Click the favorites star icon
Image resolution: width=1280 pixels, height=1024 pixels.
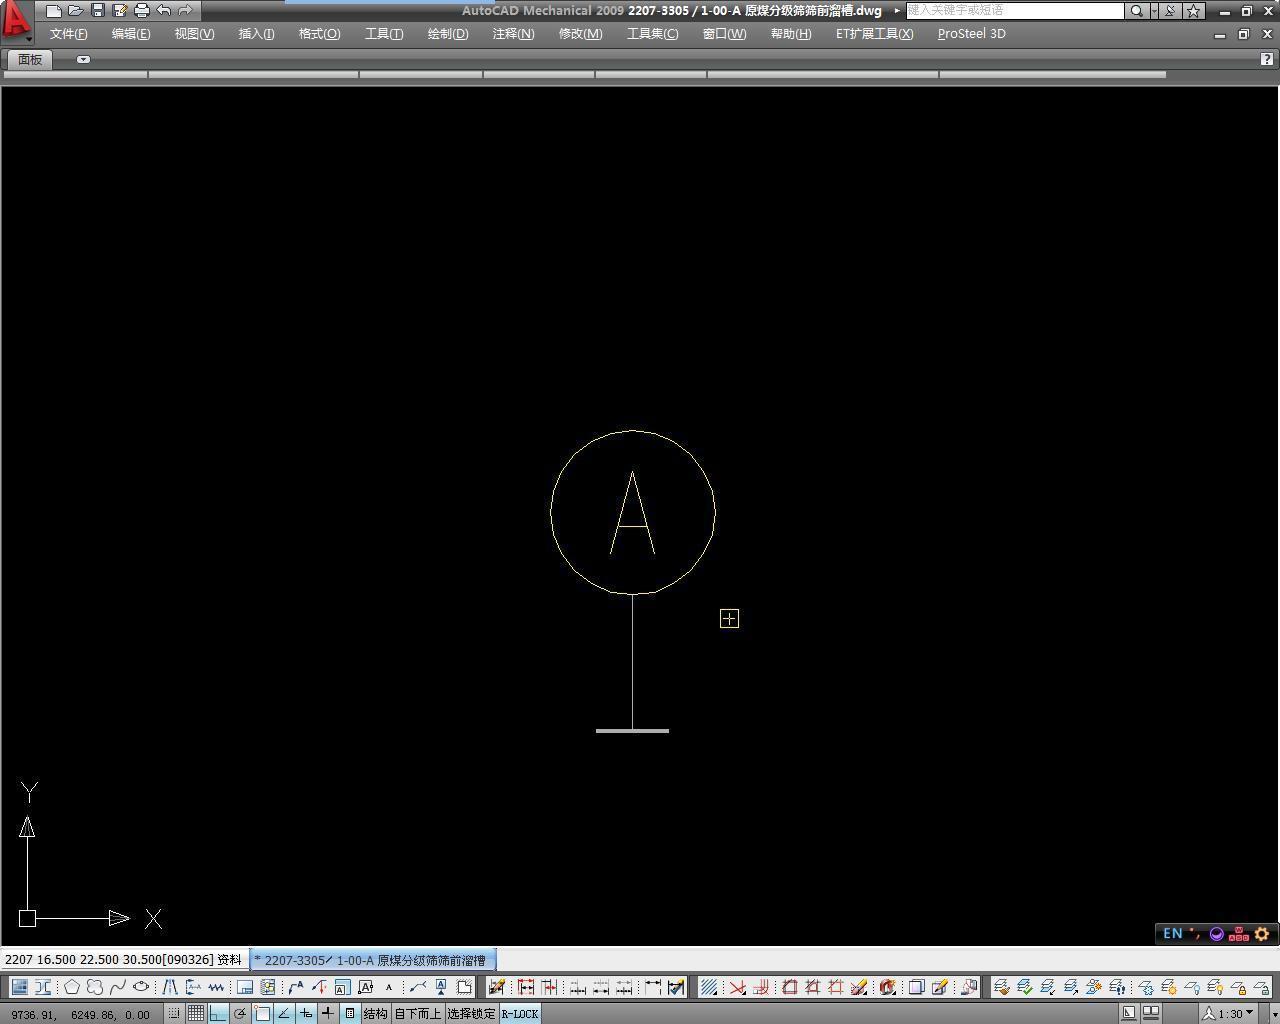click(1194, 11)
